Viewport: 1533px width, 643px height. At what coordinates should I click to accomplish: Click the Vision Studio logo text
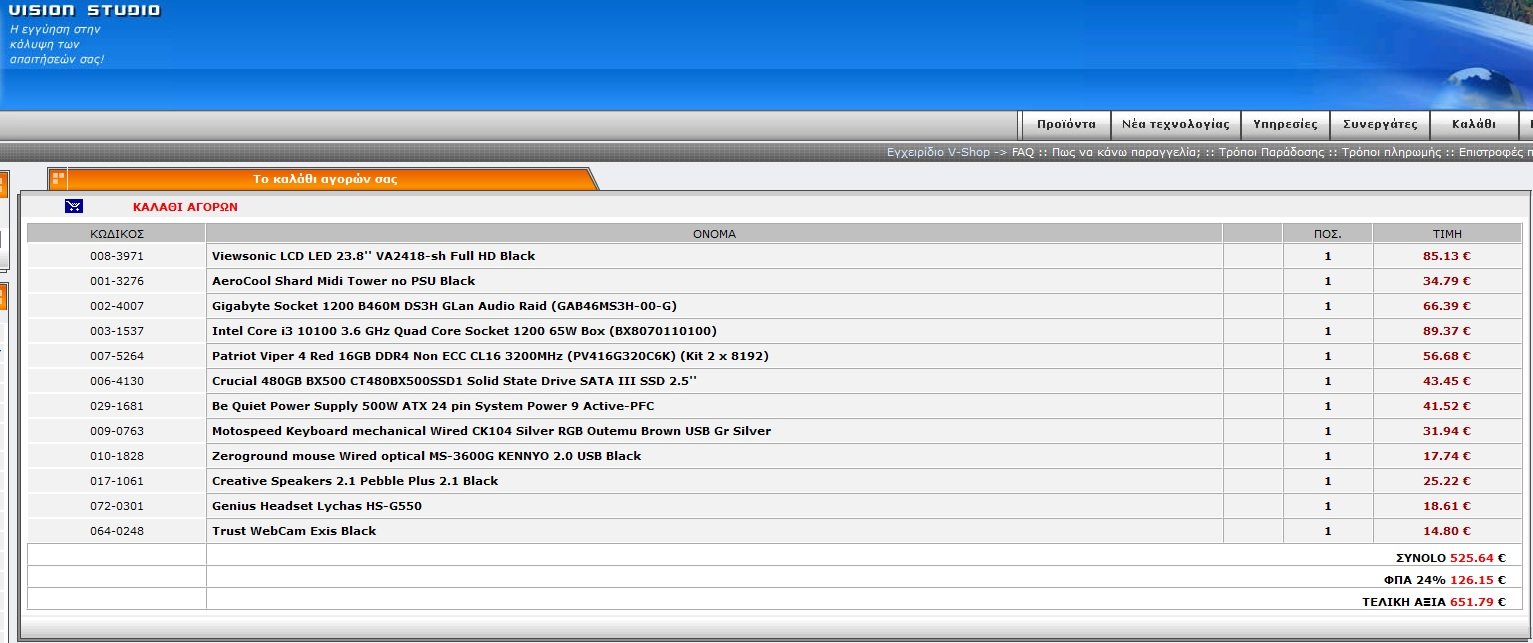84,10
